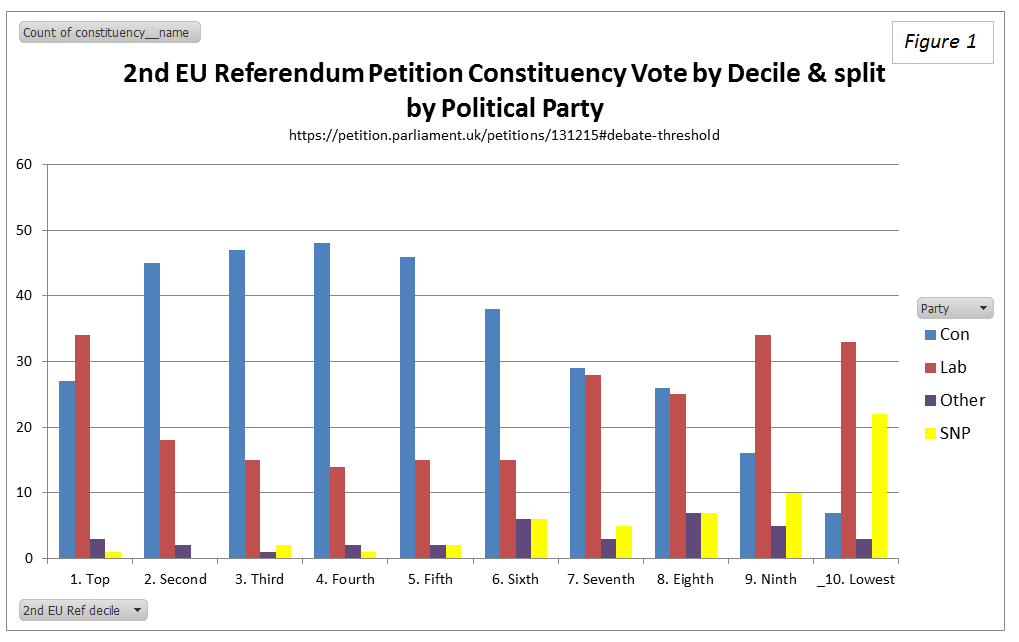Select the Con bar in Fourth decile
The width and height of the screenshot is (1019, 642).
[322, 400]
